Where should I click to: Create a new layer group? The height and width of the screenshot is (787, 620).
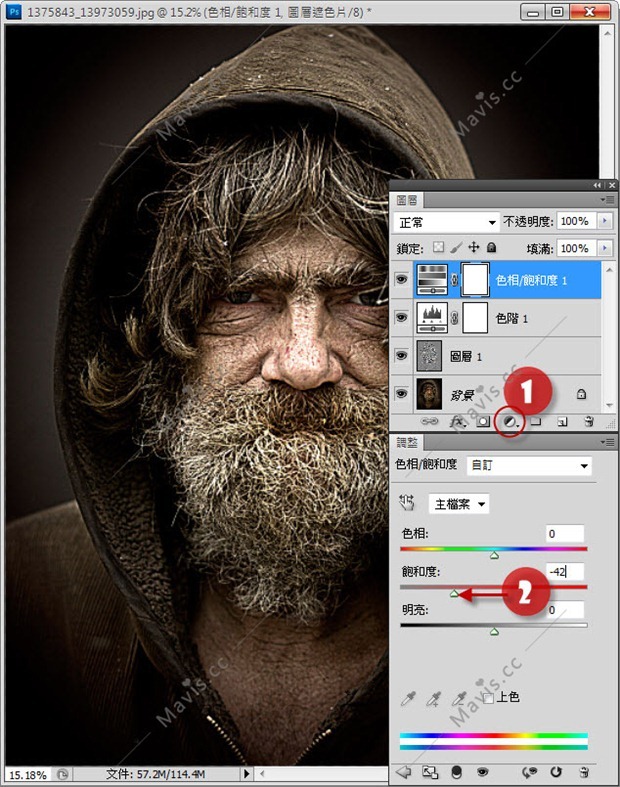click(536, 422)
